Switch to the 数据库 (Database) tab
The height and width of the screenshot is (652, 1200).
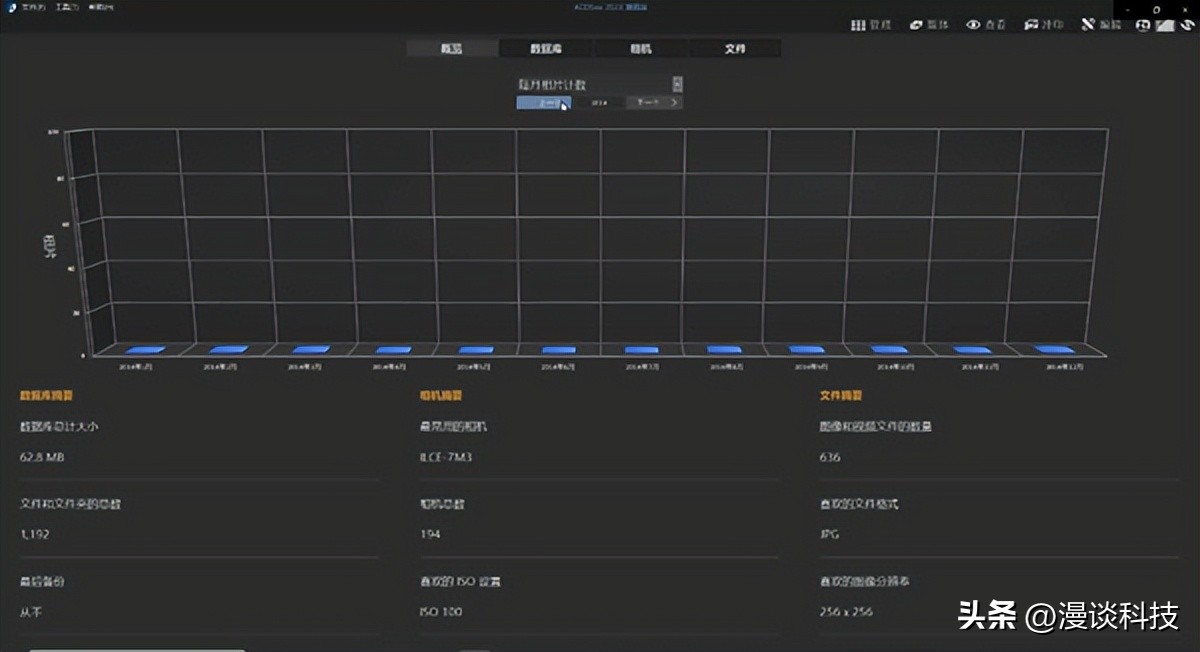pyautogui.click(x=546, y=48)
